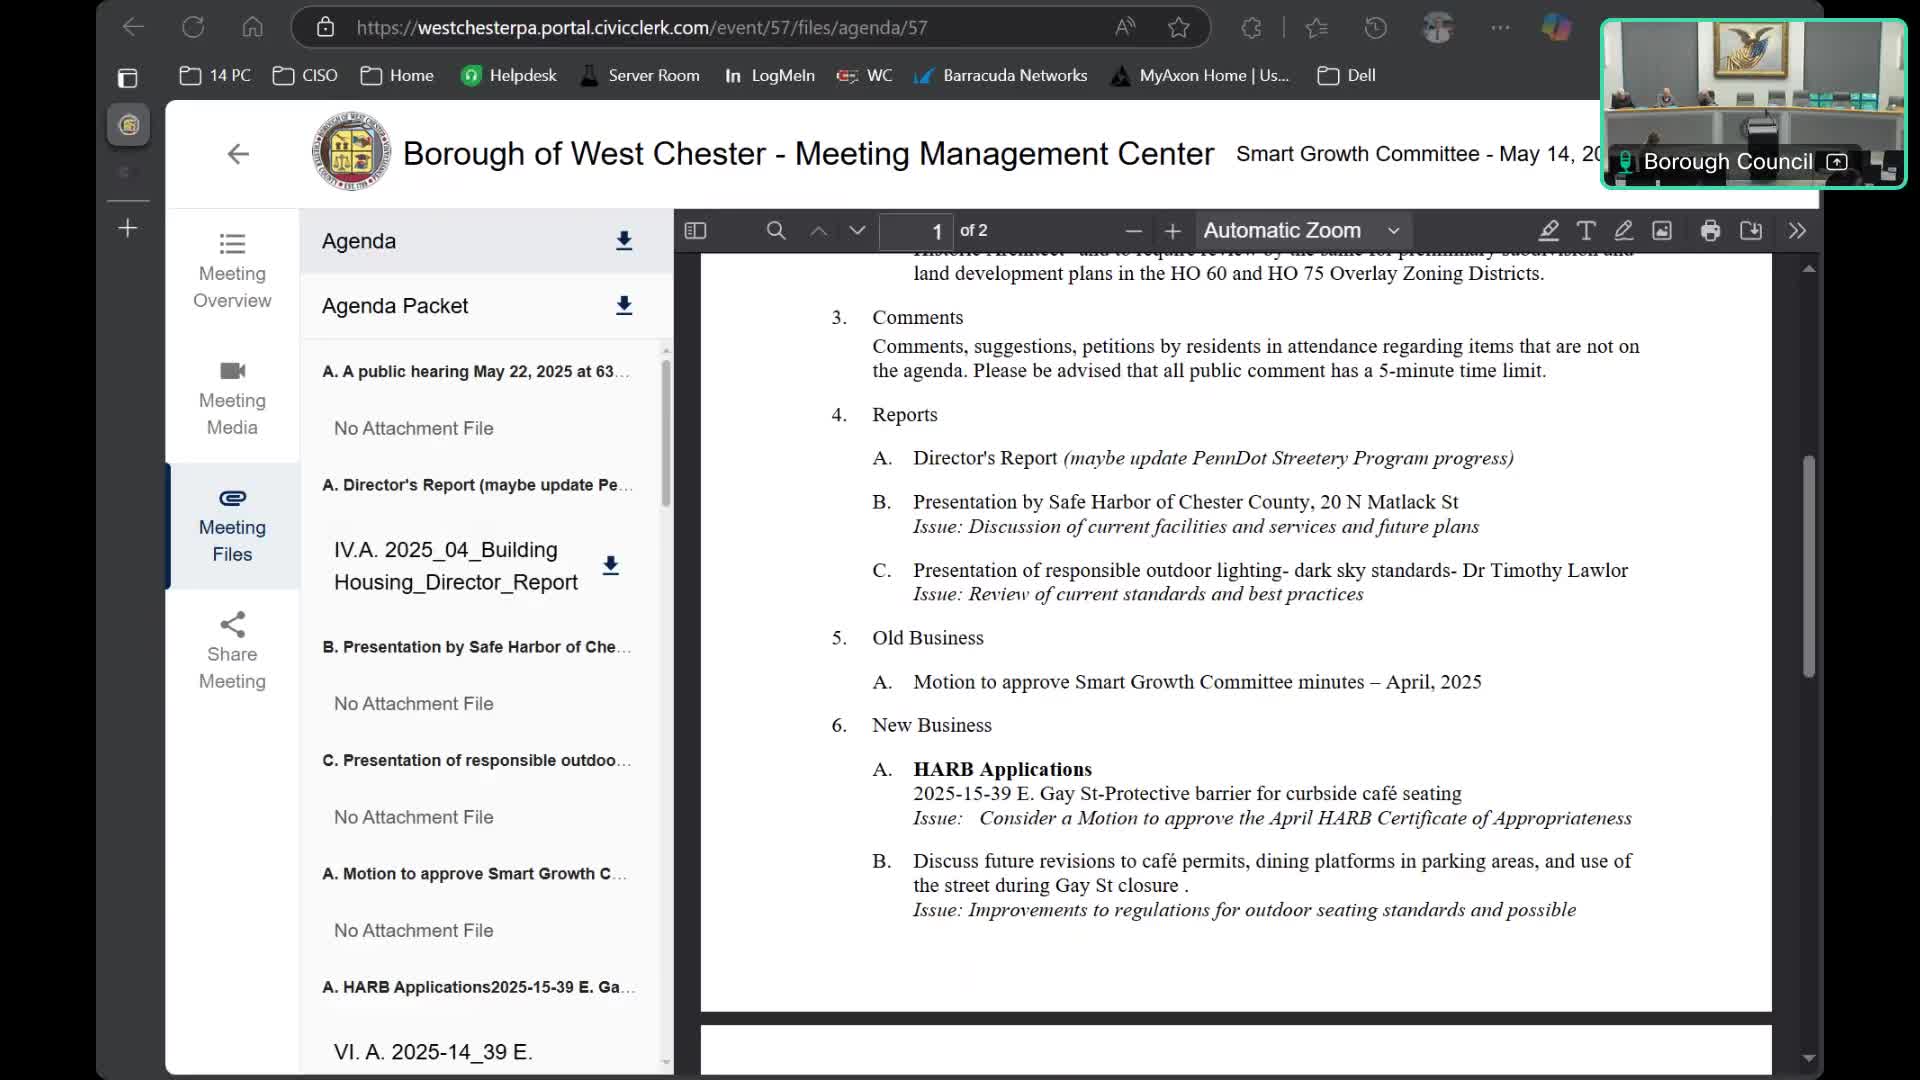Click 'A. Motion to approve Smart Growth' item
1920x1080 pixels.
click(474, 874)
